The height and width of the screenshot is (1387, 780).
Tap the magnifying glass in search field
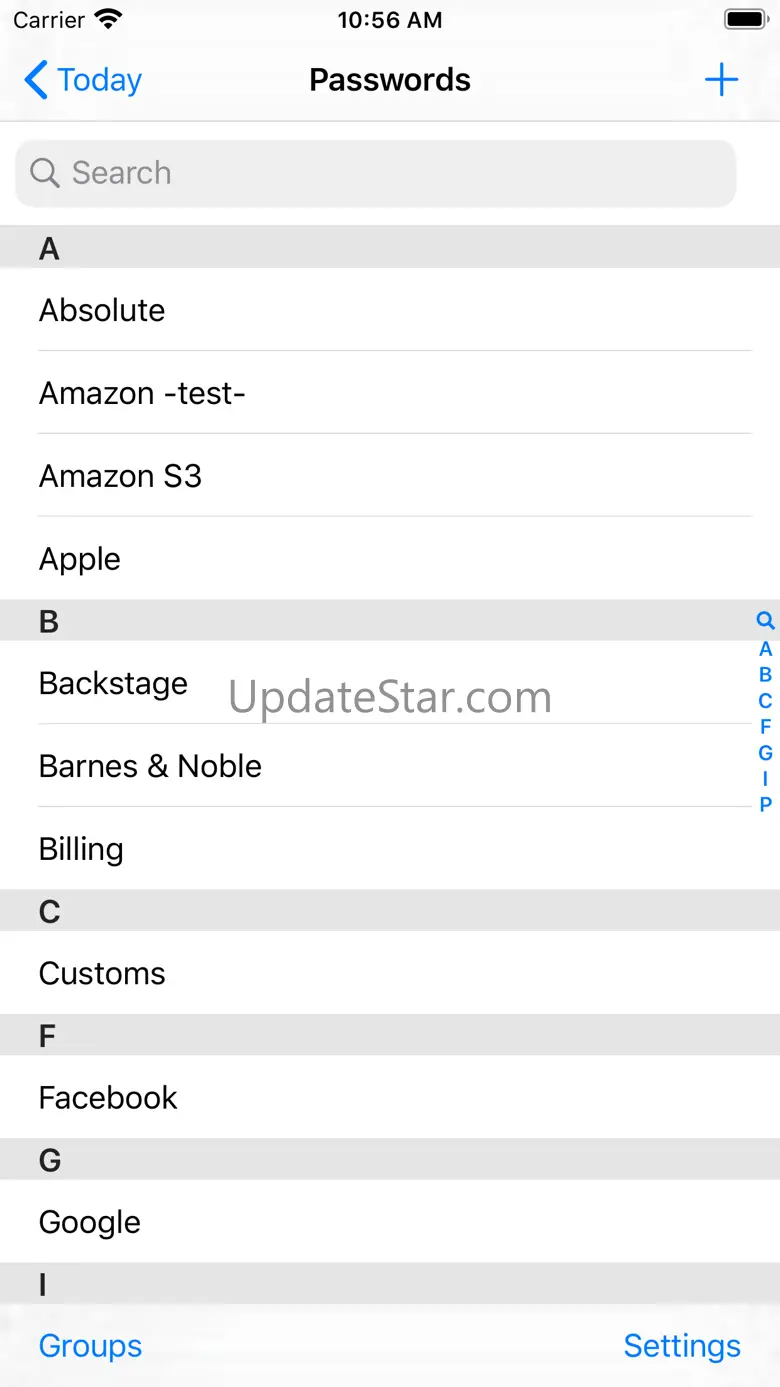[45, 173]
